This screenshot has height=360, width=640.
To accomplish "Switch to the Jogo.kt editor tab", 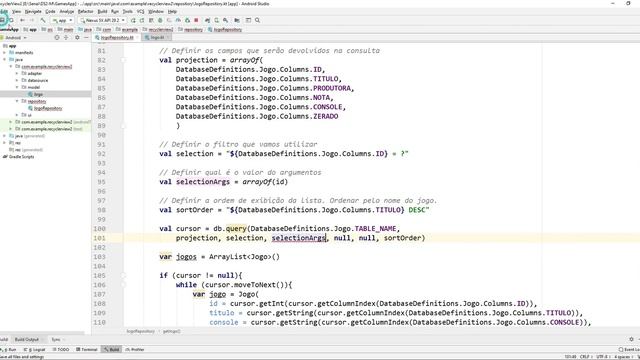I will click(x=157, y=38).
